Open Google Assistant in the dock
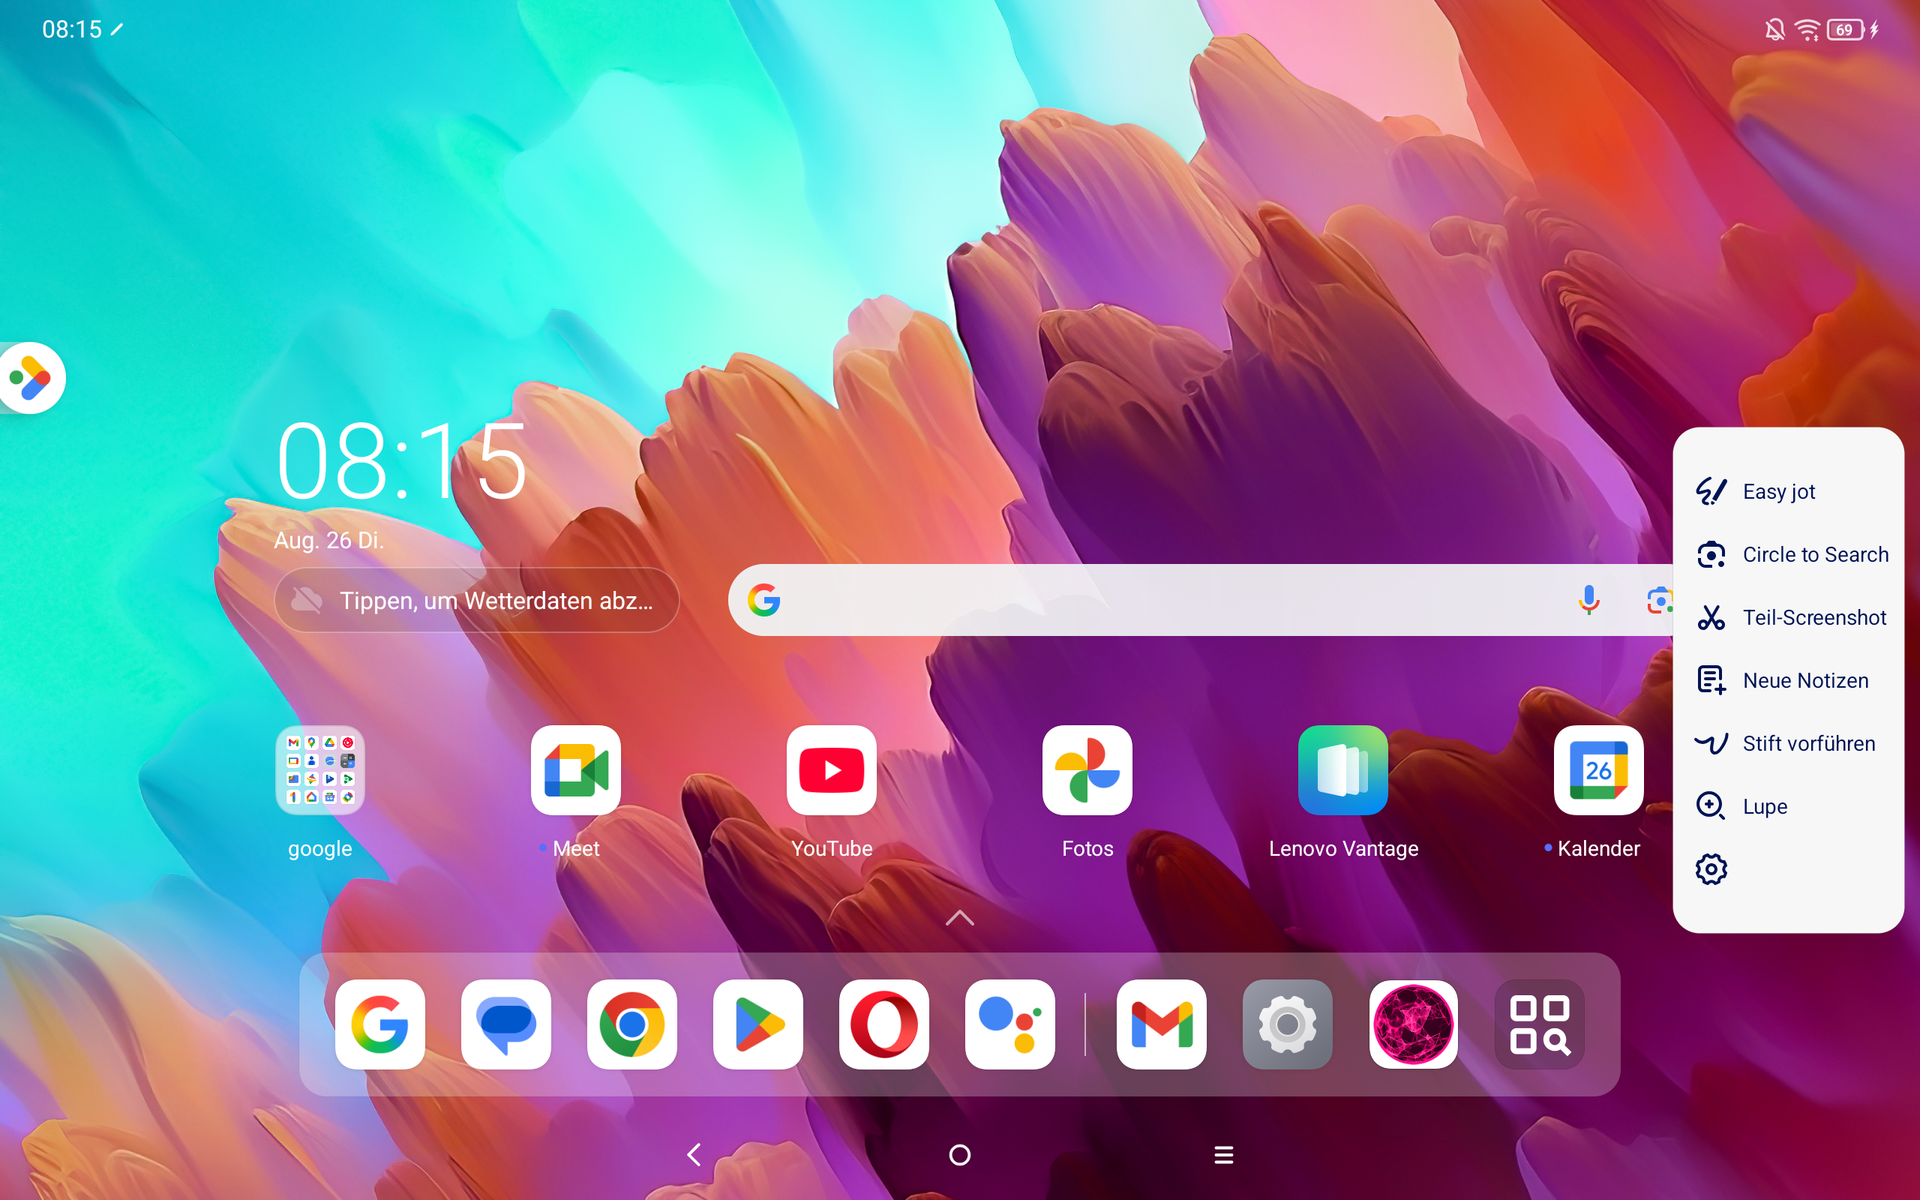Viewport: 1920px width, 1200px height. (x=1009, y=1024)
